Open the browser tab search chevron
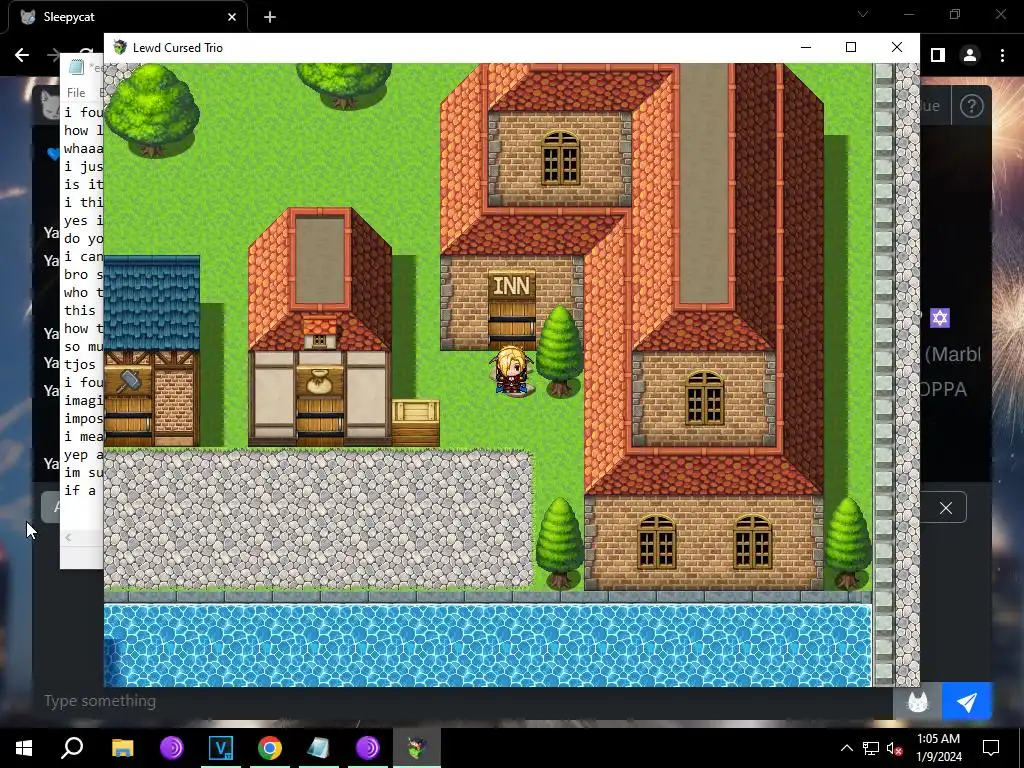Viewport: 1024px width, 768px height. (x=863, y=14)
